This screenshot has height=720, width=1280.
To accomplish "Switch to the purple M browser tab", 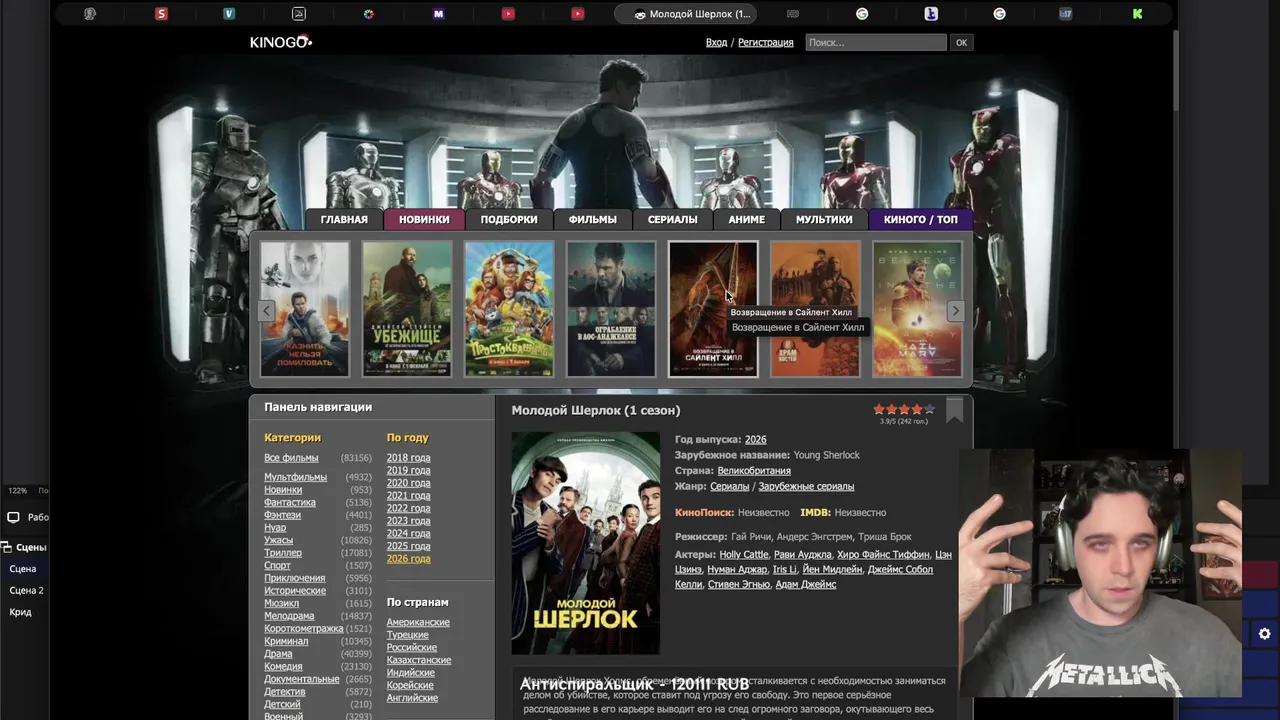I will coord(438,14).
